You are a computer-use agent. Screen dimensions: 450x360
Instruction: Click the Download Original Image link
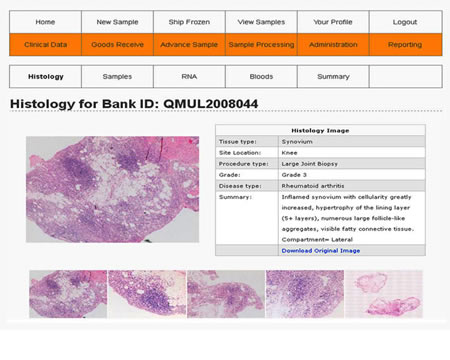point(321,251)
